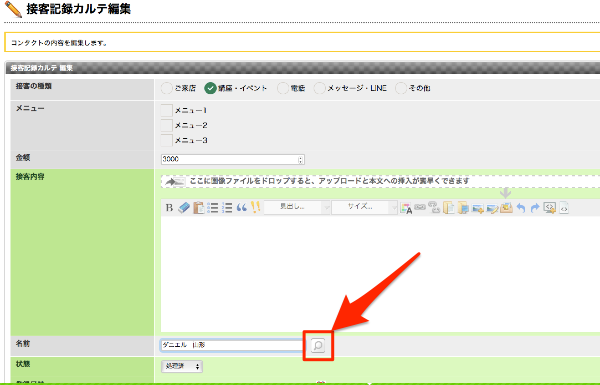
Task: Open customer search magnifier next to name
Action: click(318, 346)
